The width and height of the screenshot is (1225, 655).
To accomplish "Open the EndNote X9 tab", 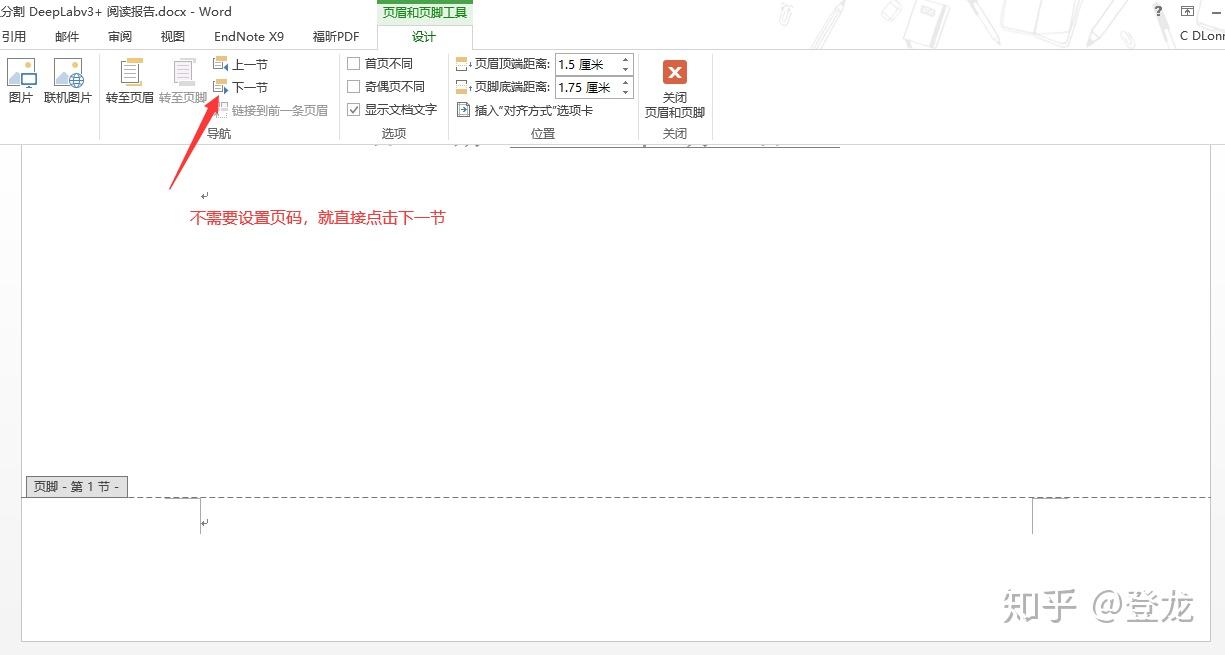I will pos(249,37).
